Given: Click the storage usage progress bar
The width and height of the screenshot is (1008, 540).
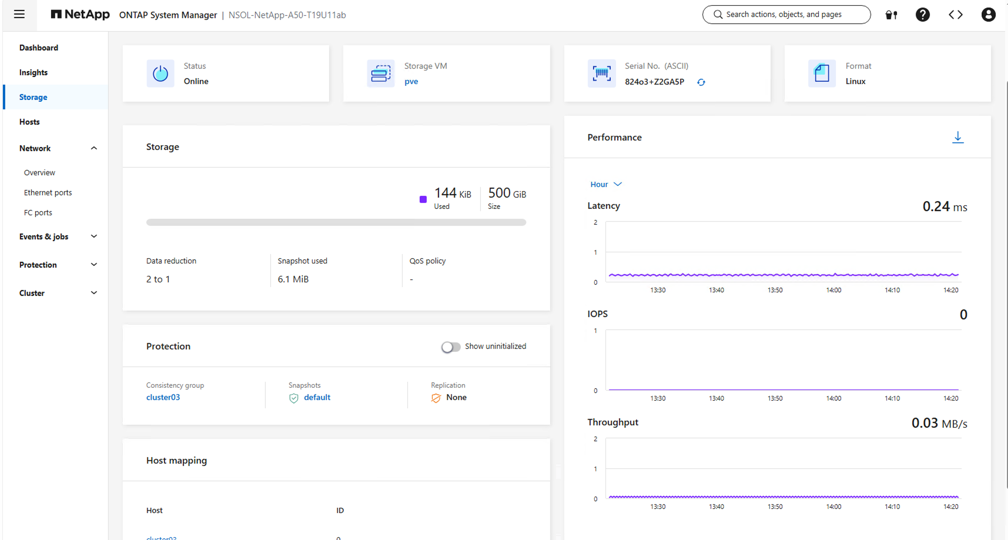Looking at the screenshot, I should pos(336,222).
